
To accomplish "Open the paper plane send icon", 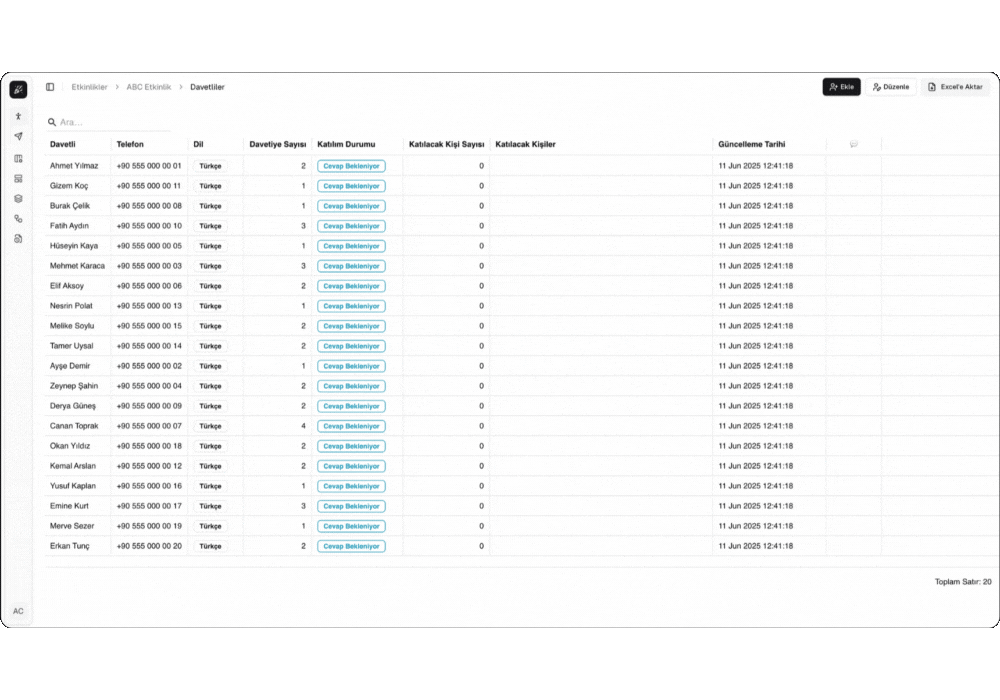I will tap(18, 136).
